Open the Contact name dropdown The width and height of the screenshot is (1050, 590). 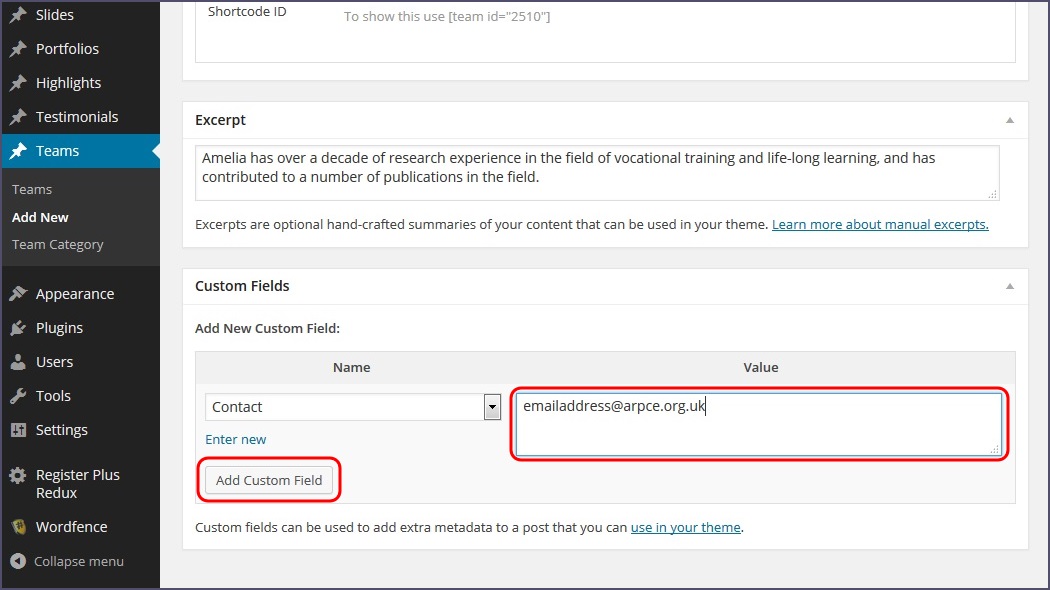point(491,407)
